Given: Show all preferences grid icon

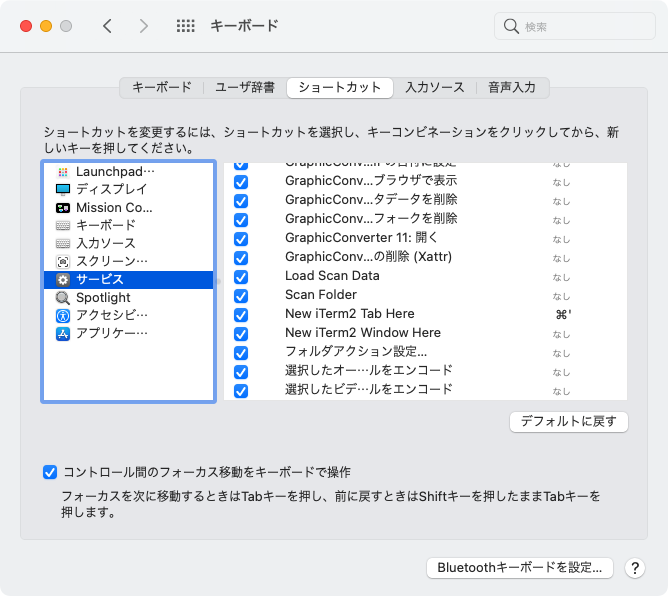Looking at the screenshot, I should [x=186, y=26].
